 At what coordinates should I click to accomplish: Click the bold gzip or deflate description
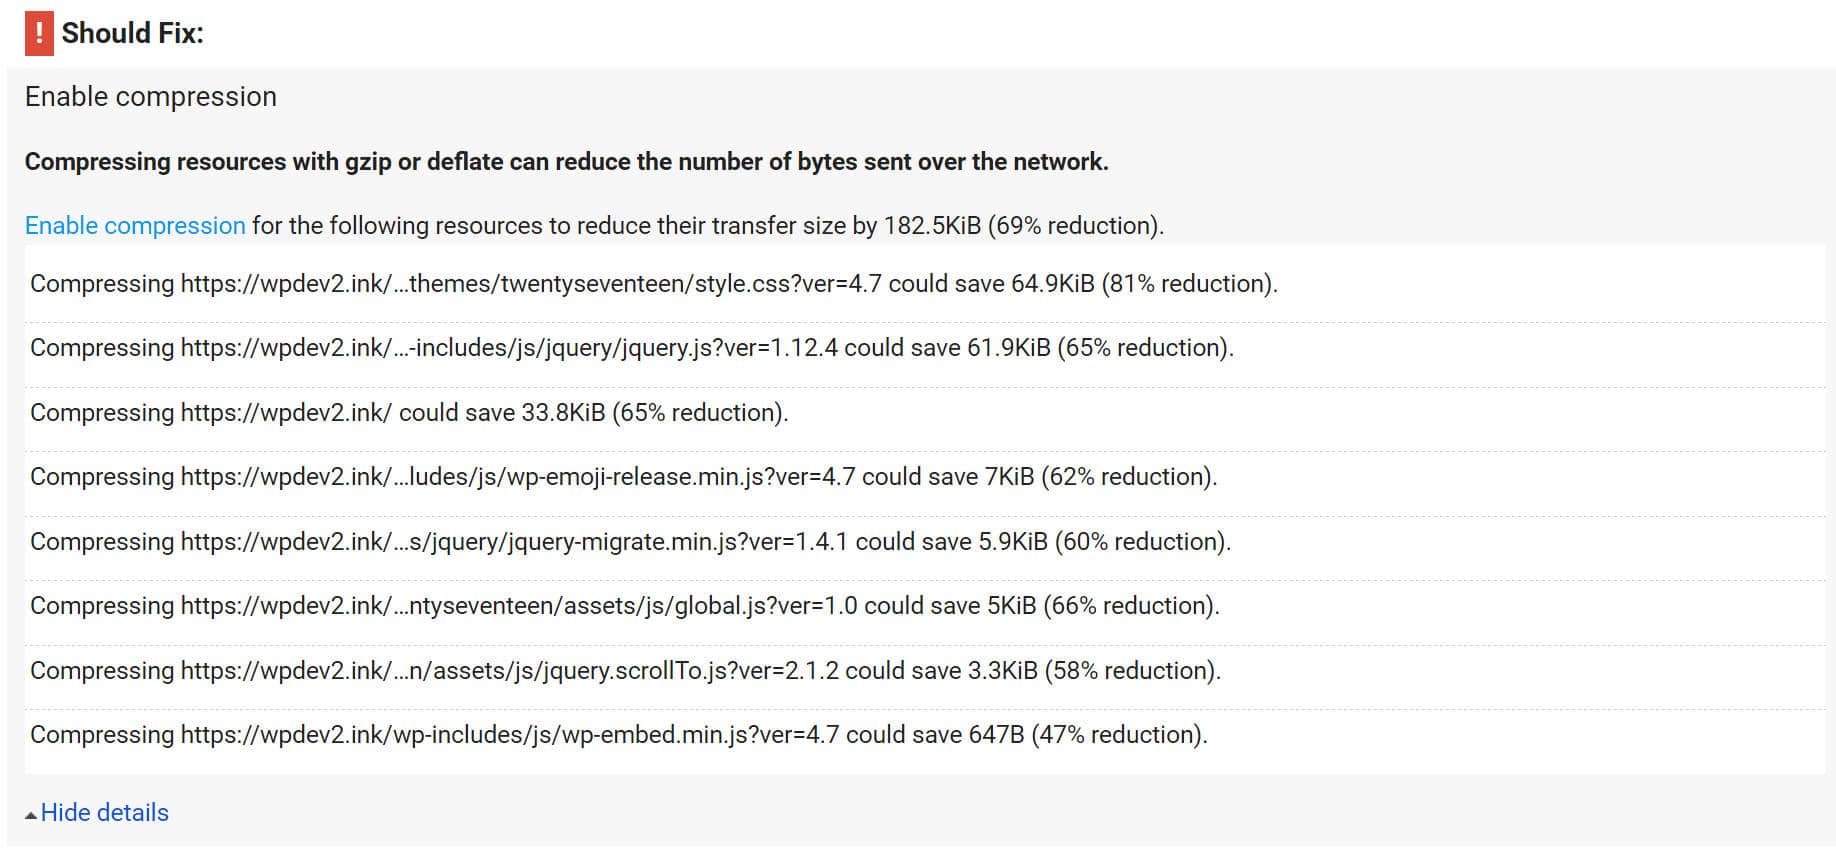(566, 162)
